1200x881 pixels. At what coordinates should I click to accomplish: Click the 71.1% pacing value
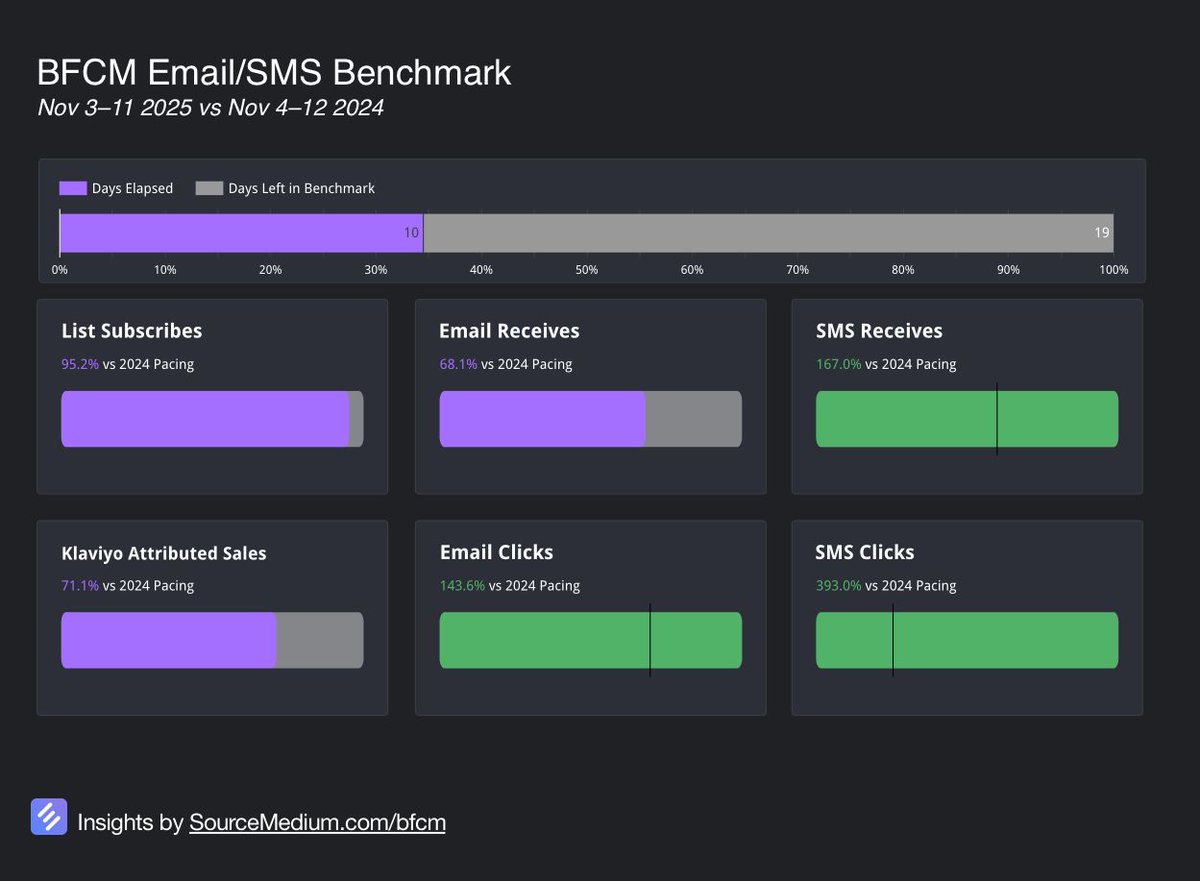(80, 586)
